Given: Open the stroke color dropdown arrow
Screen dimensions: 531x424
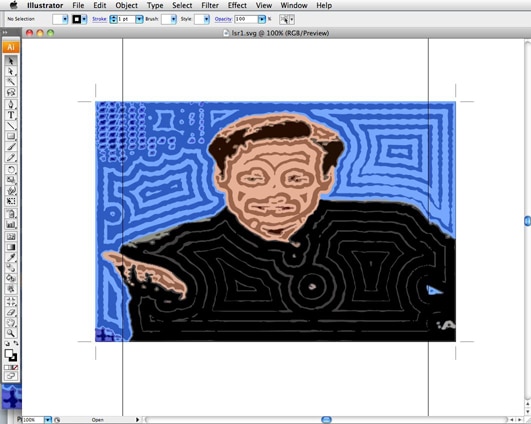Looking at the screenshot, I should 84,19.
